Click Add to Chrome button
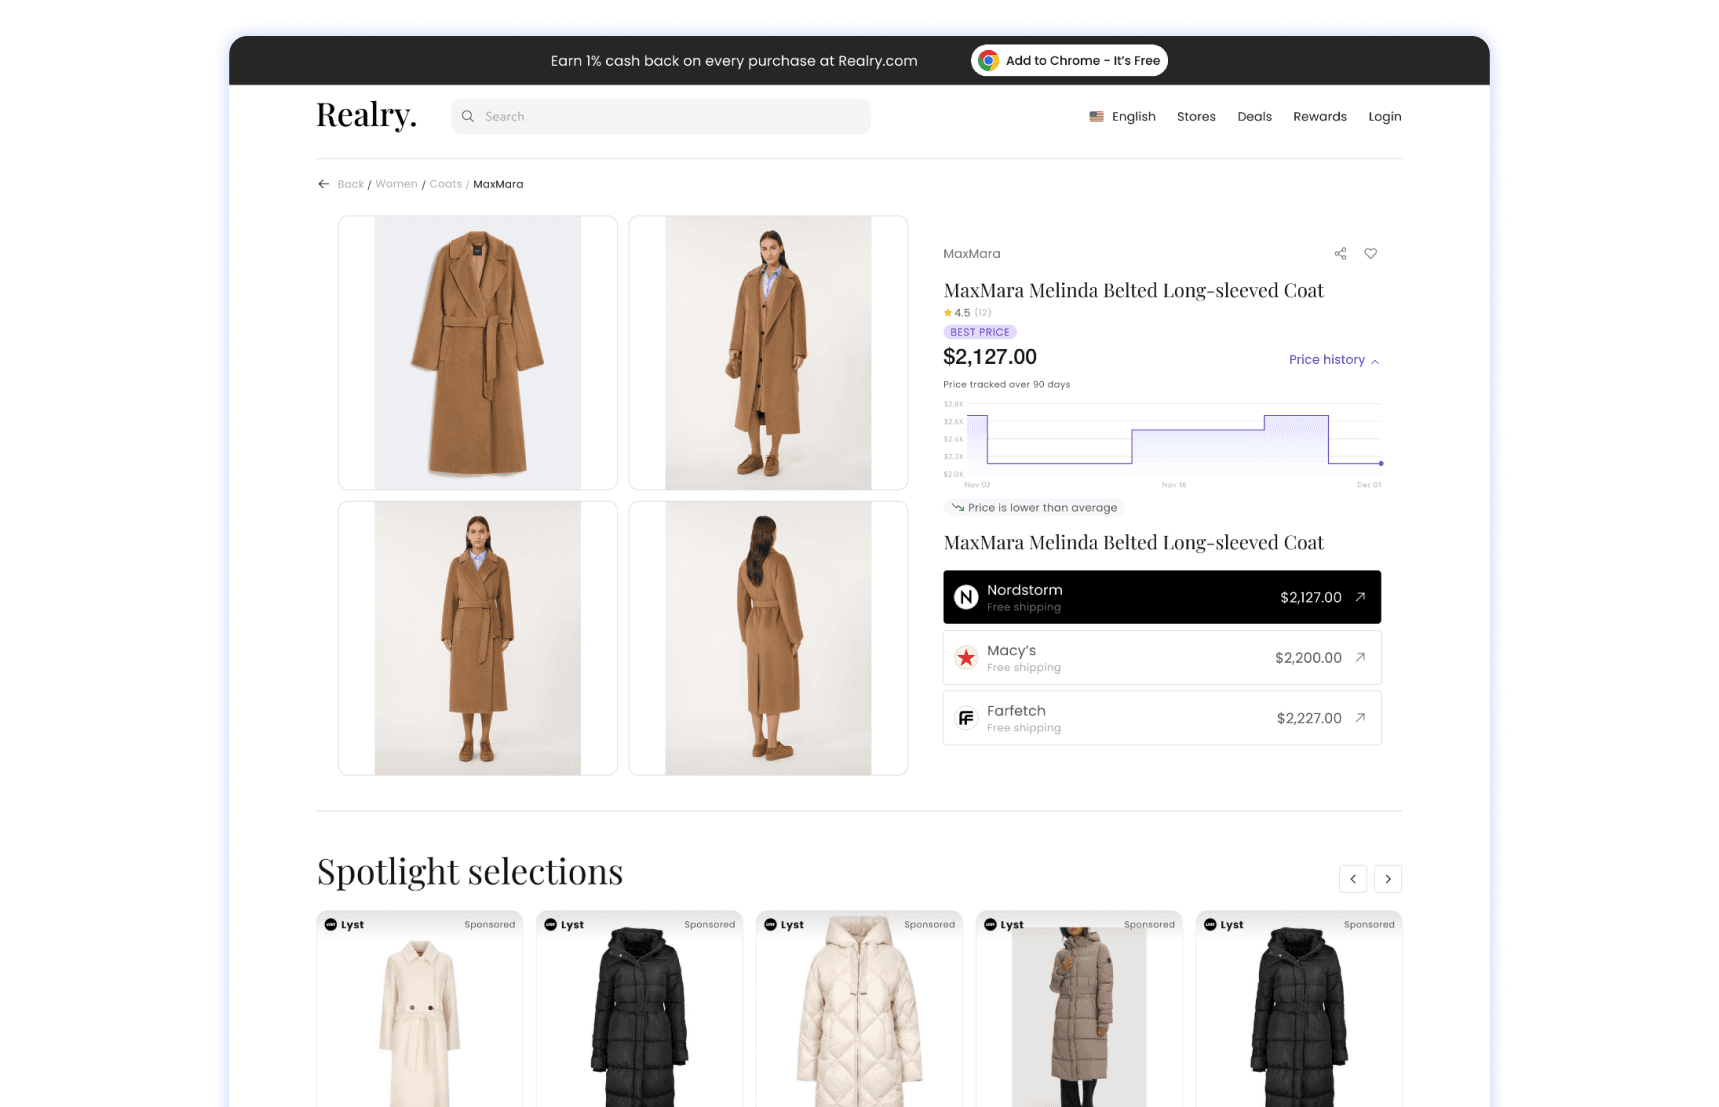This screenshot has width=1719, height=1107. tap(1069, 61)
